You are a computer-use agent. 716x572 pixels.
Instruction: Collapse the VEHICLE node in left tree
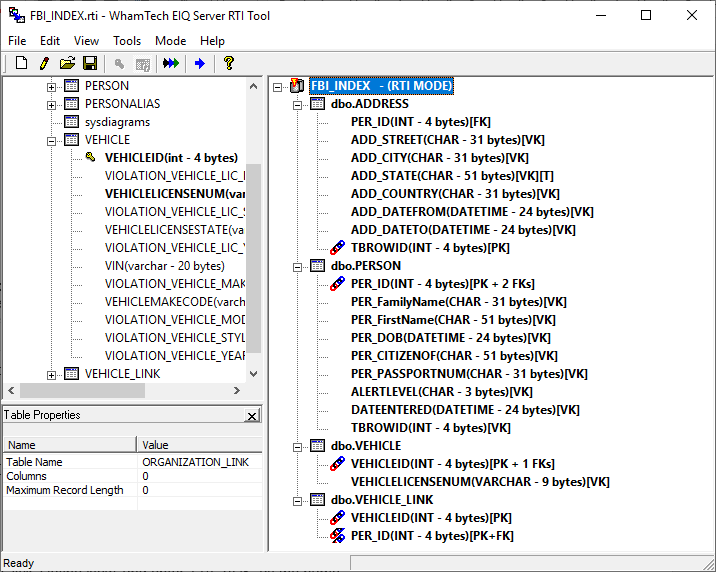[52, 141]
